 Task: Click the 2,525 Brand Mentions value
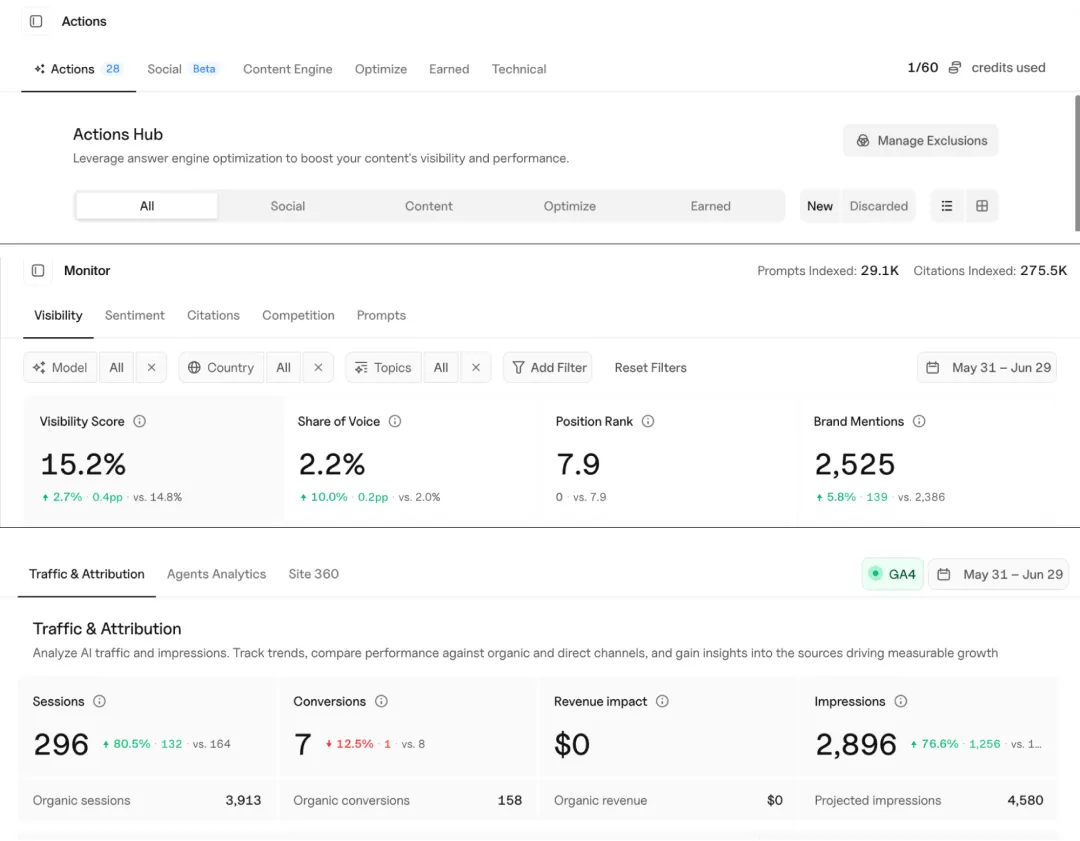click(x=854, y=464)
